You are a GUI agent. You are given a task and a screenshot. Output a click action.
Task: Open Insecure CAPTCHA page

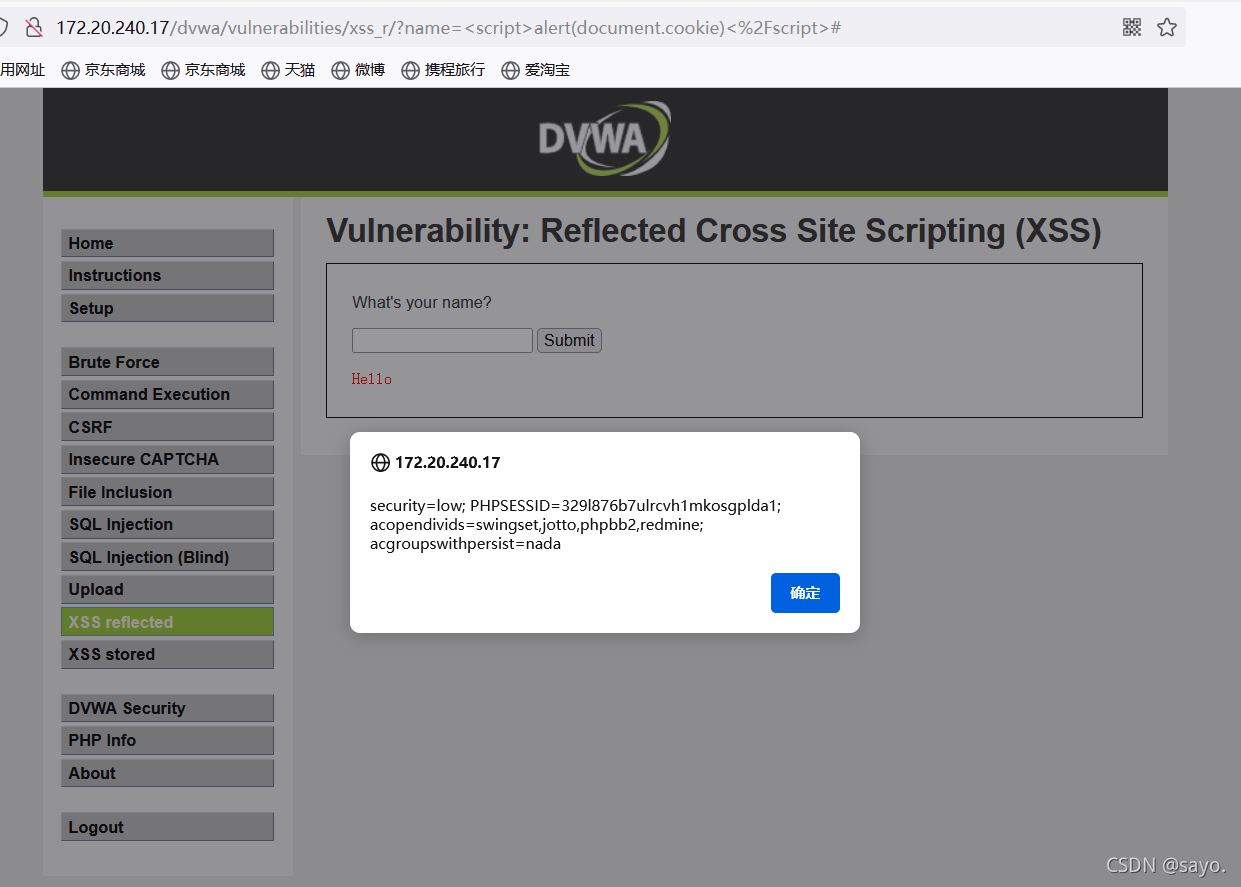[167, 459]
